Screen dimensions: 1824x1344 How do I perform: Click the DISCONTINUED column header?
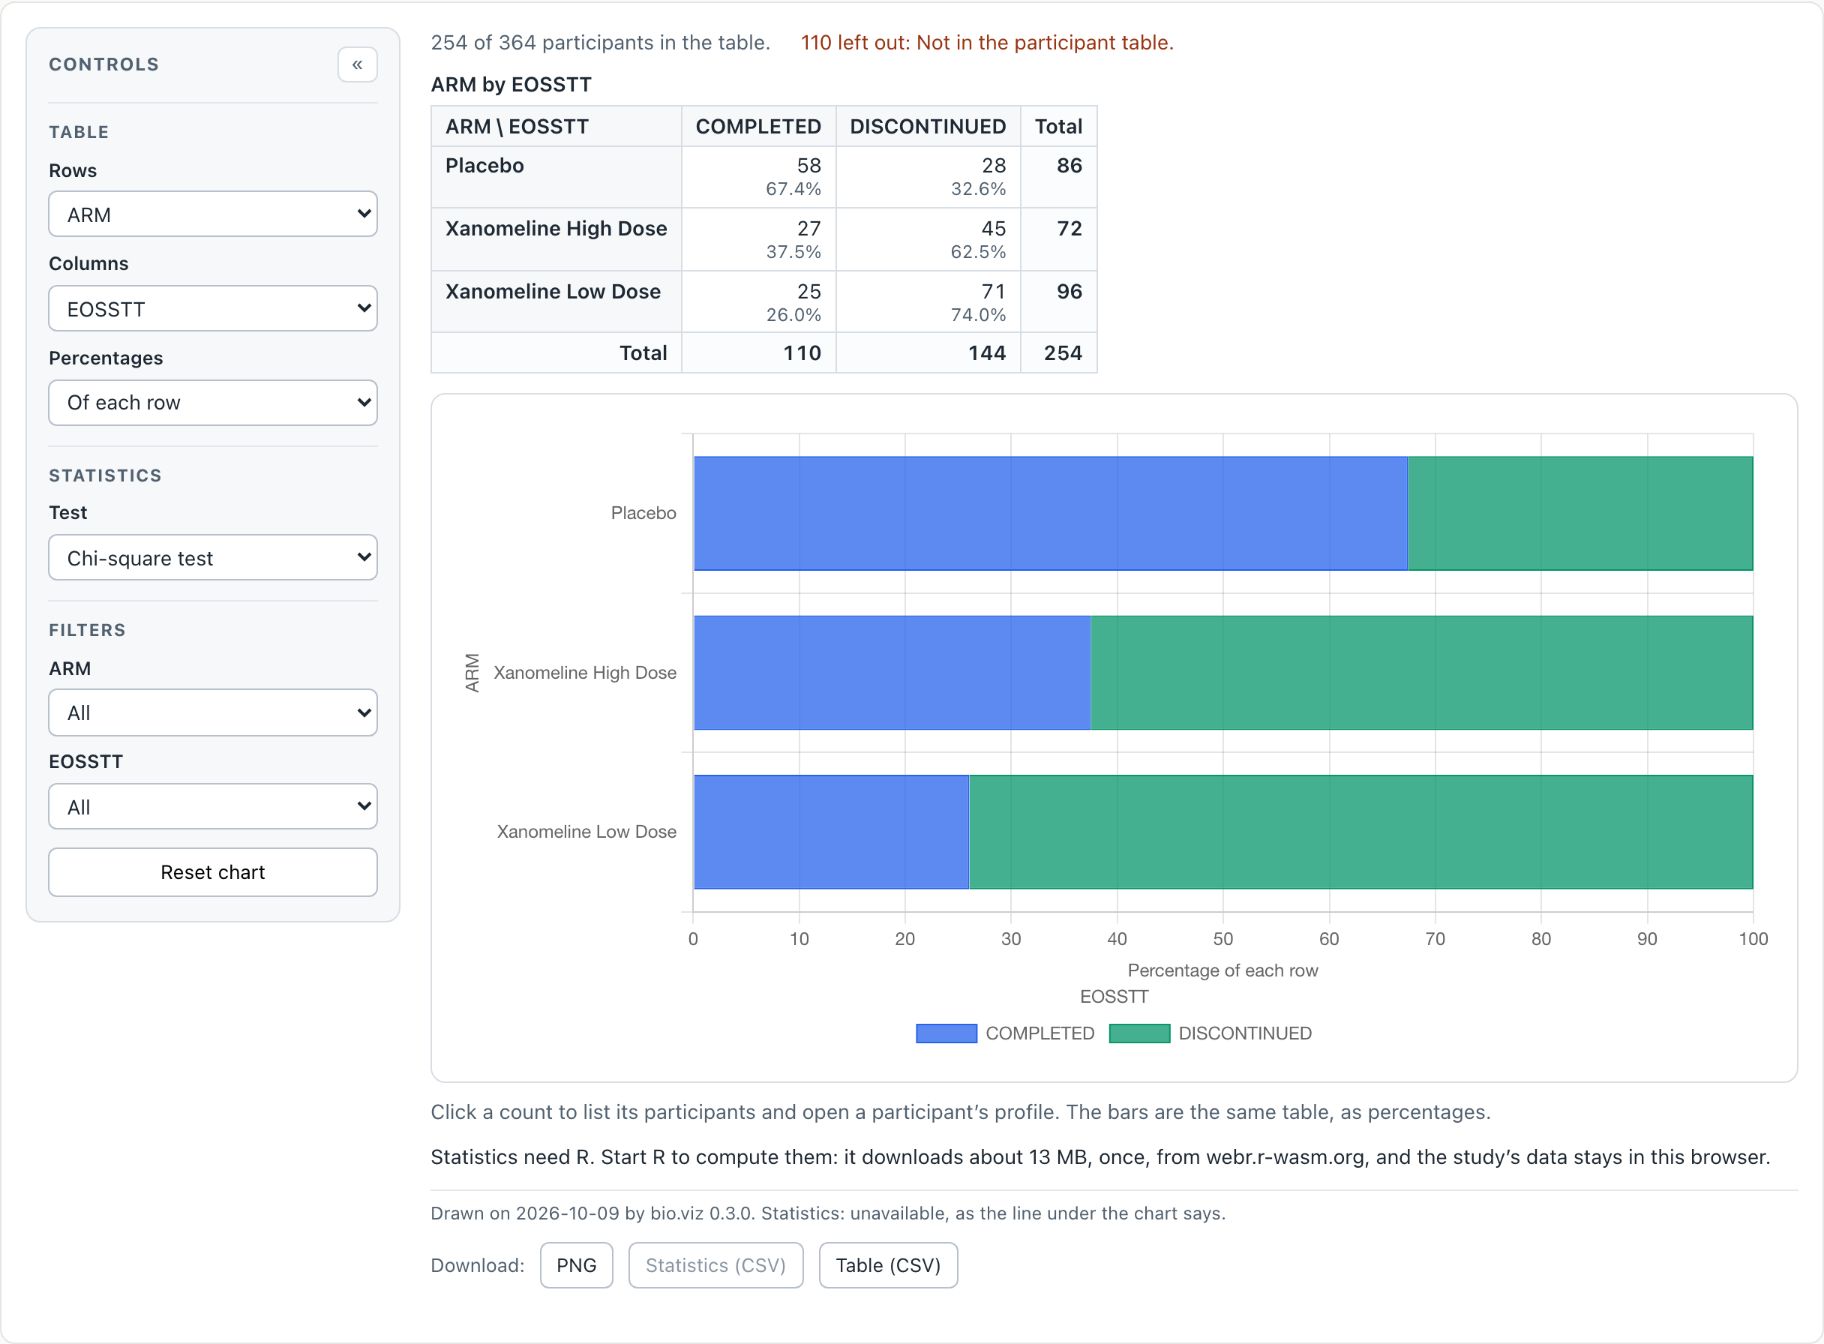point(928,127)
